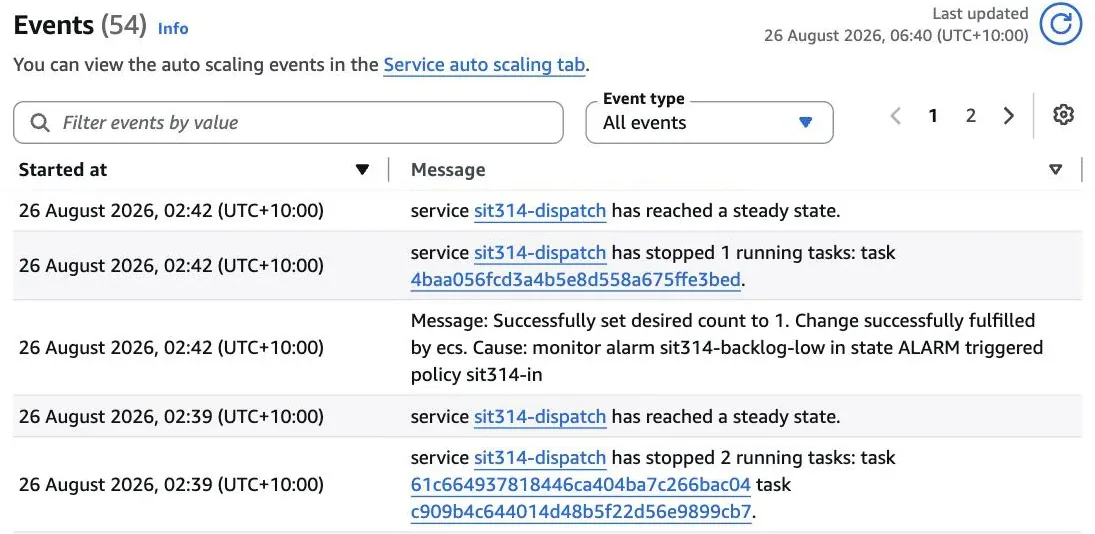The height and width of the screenshot is (534, 1095).
Task: Sort by Started at column arrow
Action: [362, 170]
